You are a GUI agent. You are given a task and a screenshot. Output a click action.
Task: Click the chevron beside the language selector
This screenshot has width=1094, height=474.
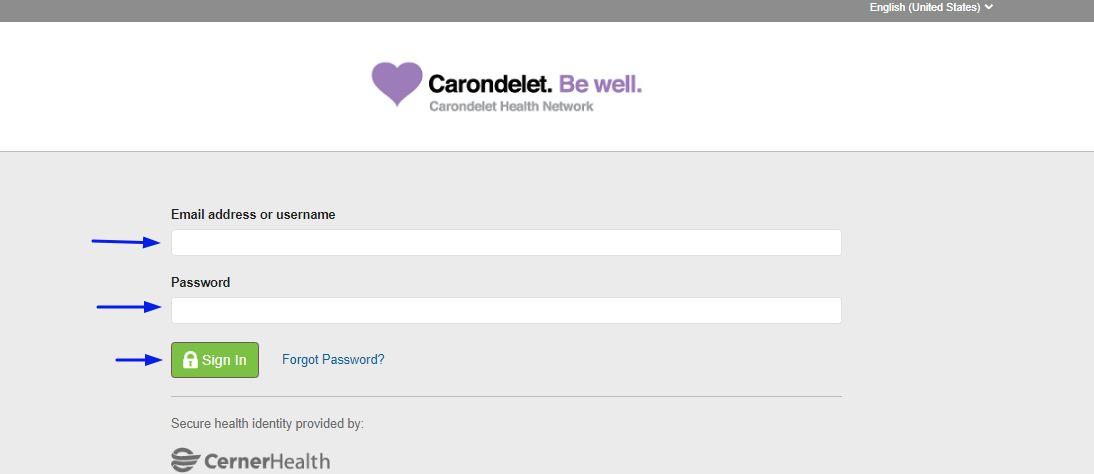tap(989, 8)
